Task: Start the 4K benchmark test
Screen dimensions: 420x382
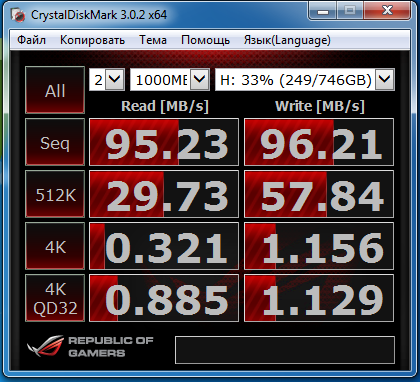Action: tap(55, 246)
